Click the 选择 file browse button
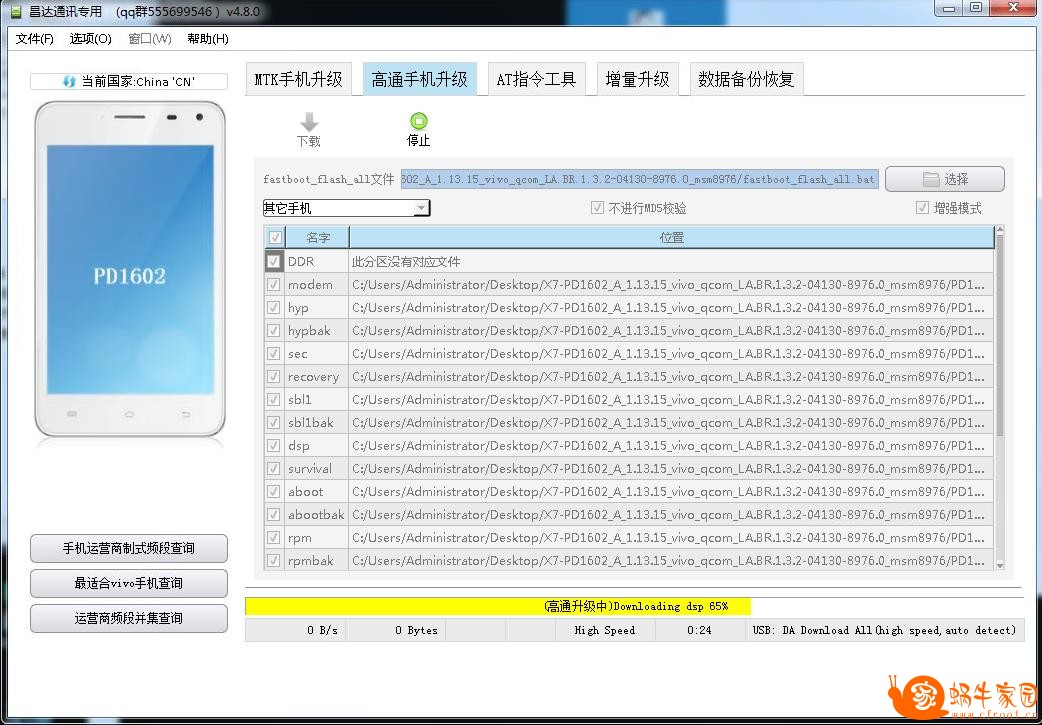Viewport: 1042px width, 725px height. coord(944,179)
